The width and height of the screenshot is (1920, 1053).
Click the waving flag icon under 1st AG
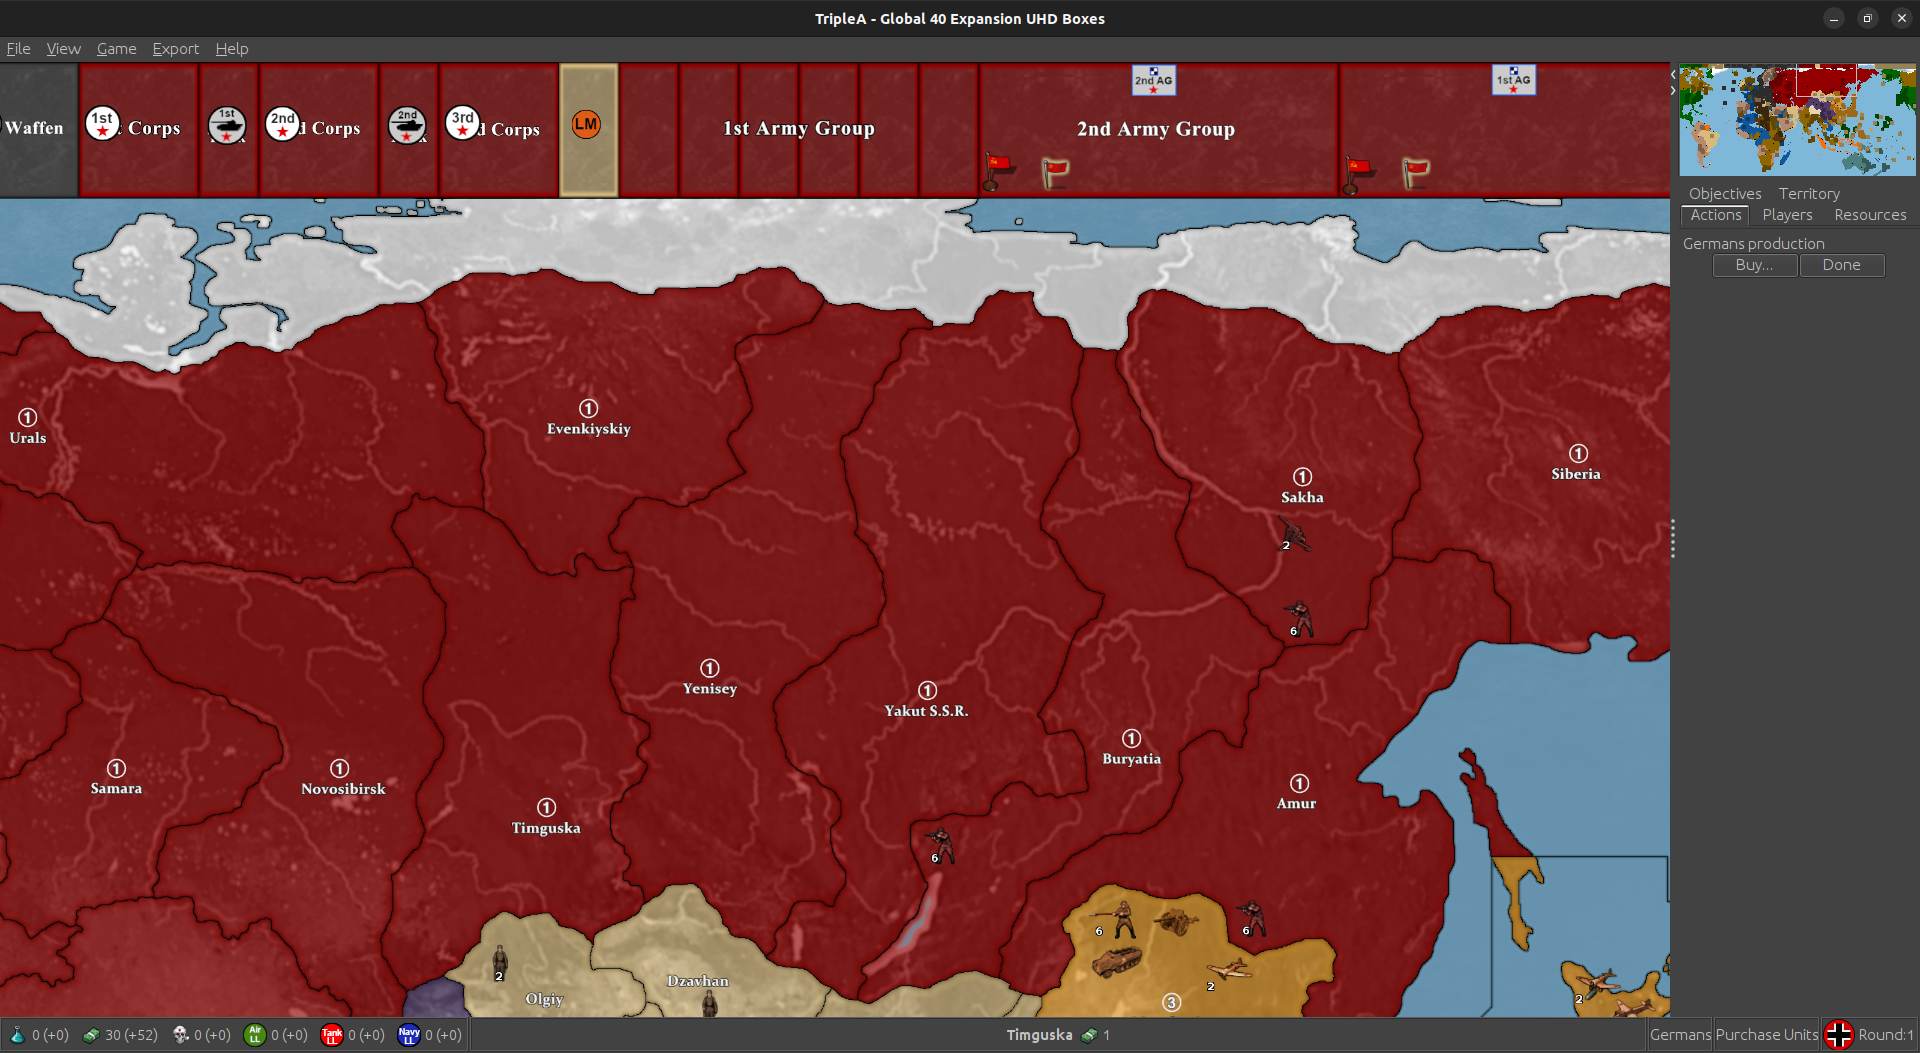pos(1415,173)
